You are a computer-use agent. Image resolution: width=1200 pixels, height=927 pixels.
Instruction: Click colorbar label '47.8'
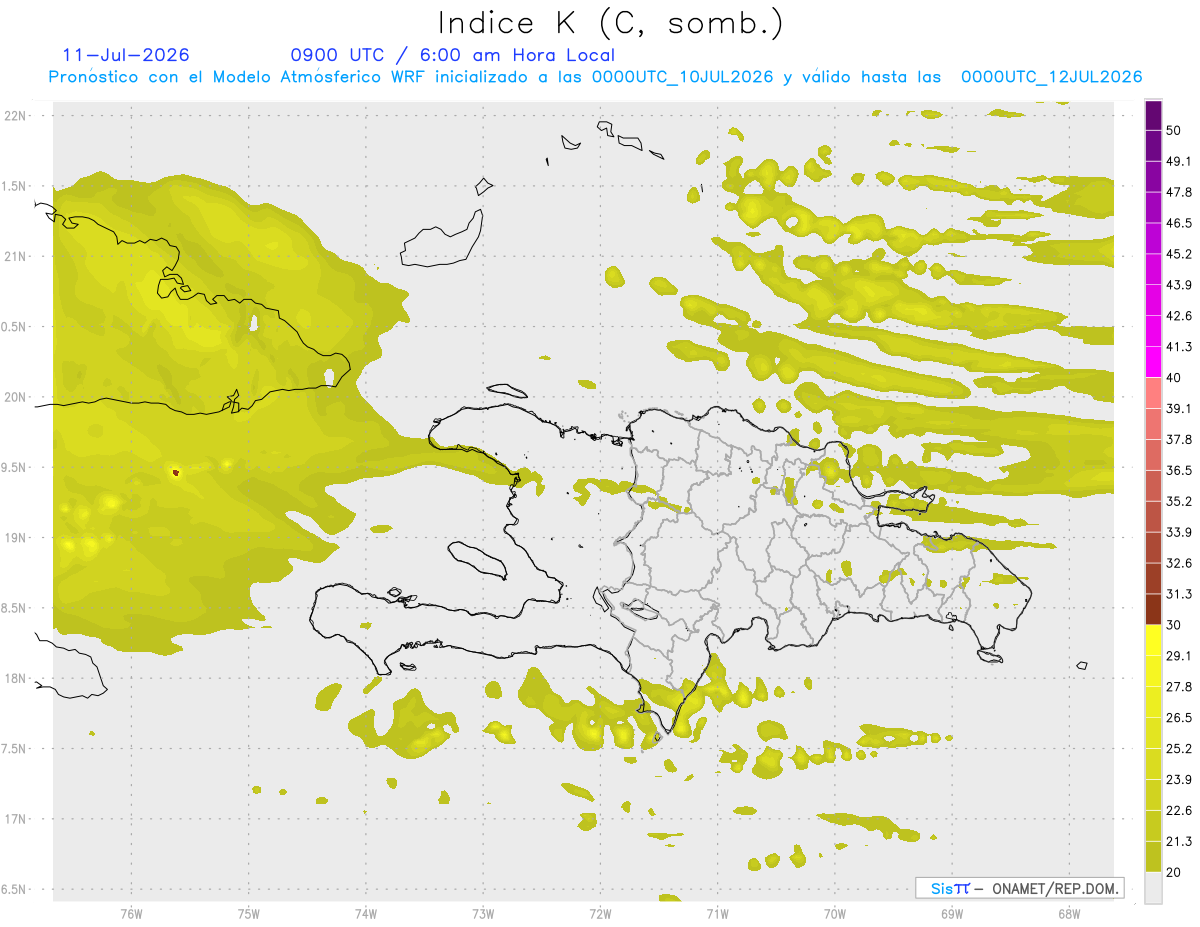[x=1179, y=192]
